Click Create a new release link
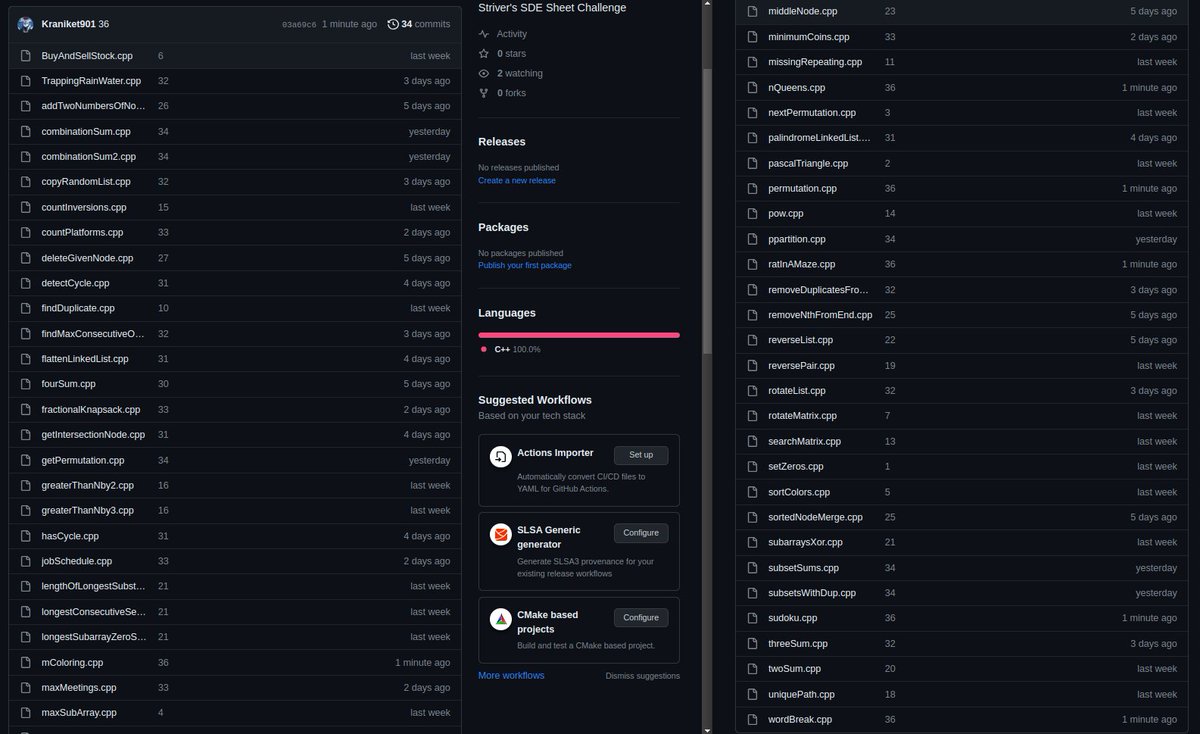 517,181
